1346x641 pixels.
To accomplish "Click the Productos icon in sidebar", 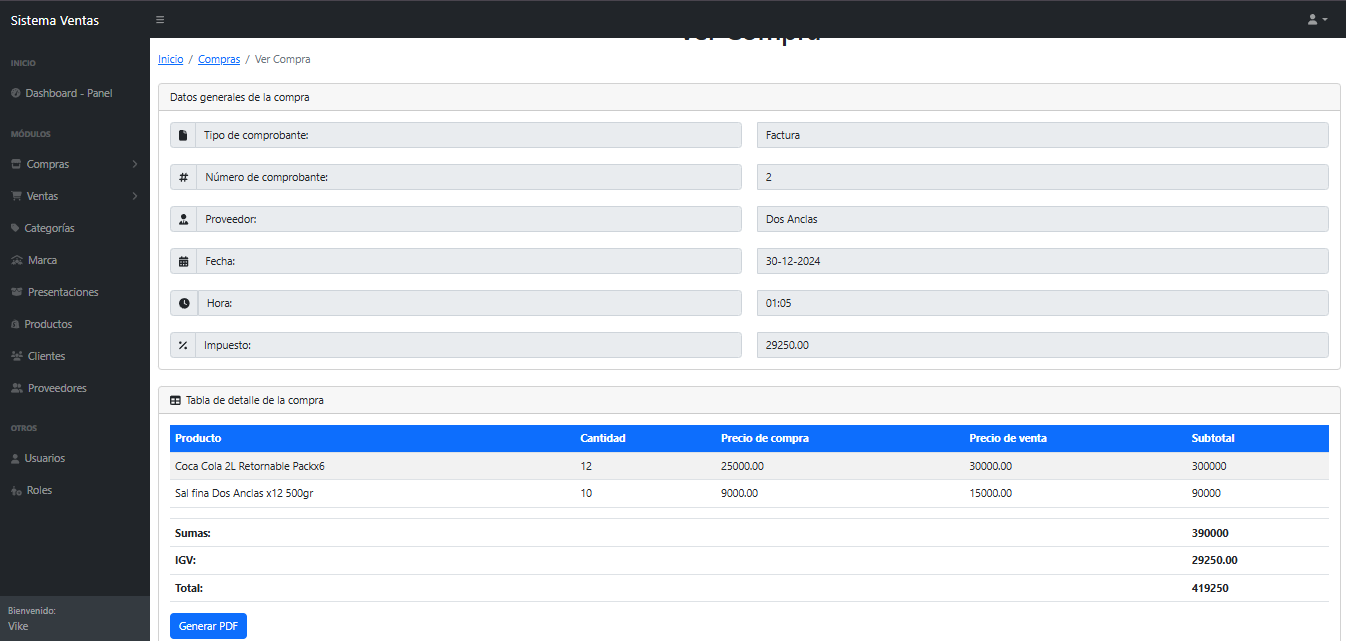I will [x=15, y=324].
